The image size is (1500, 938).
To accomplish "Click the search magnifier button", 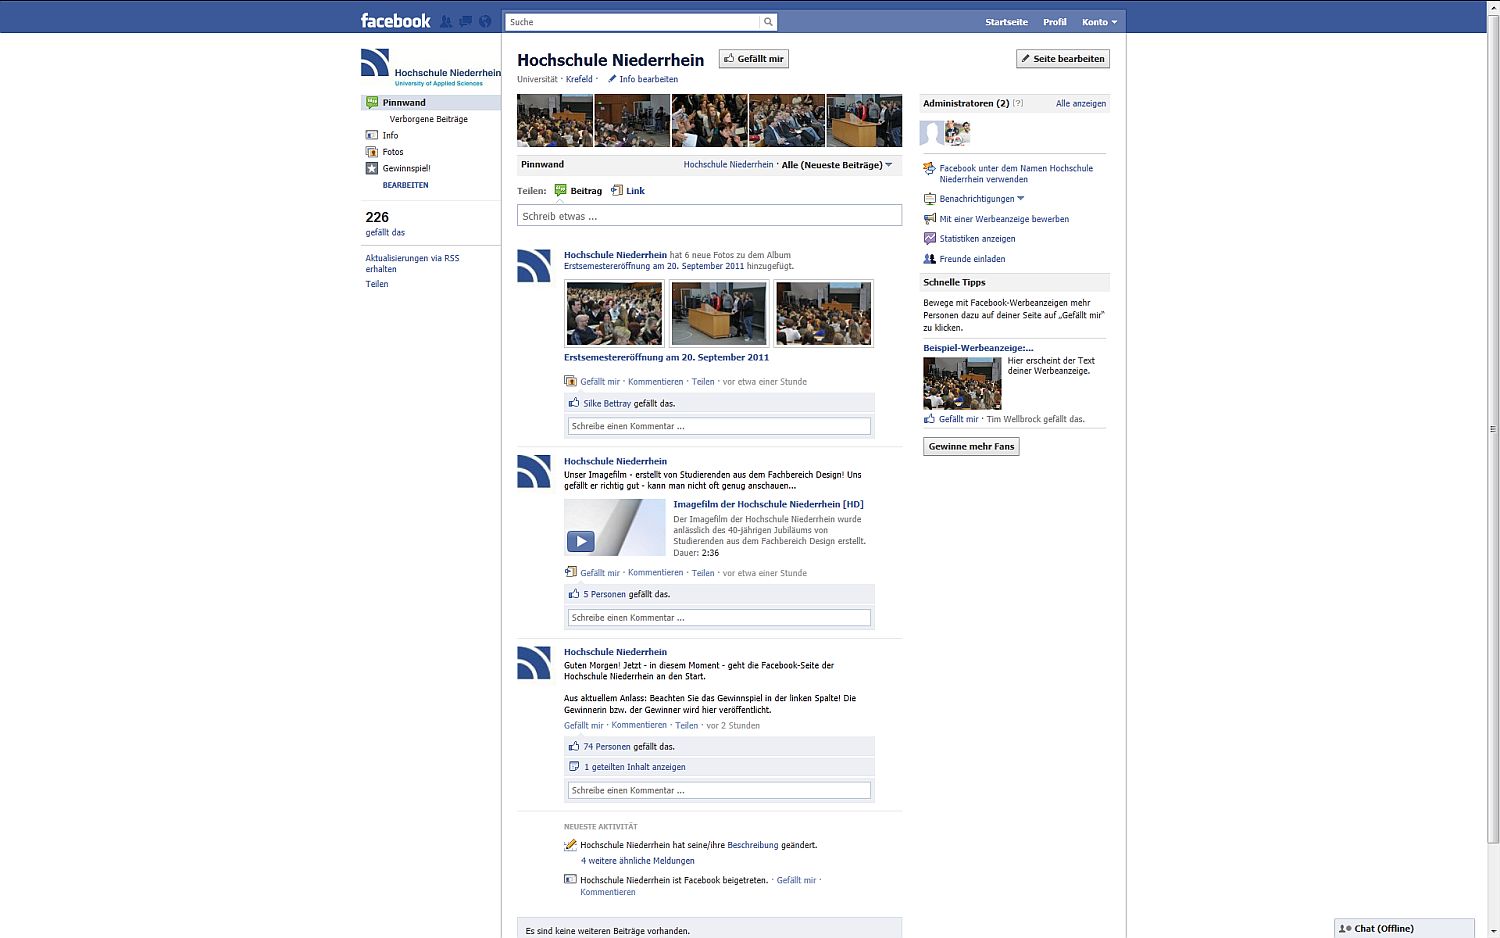I will [x=768, y=22].
